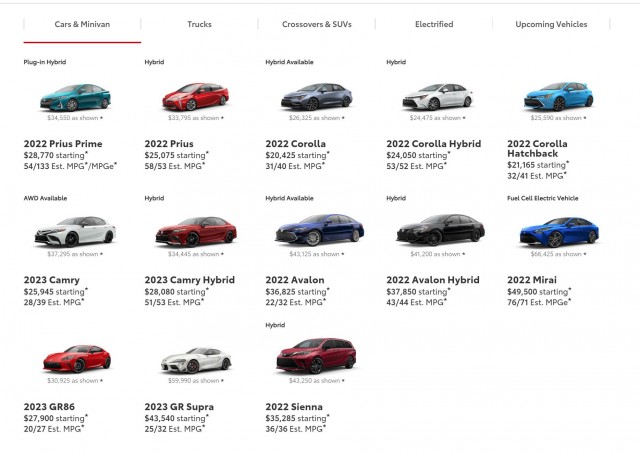Click the $66,425 as shown price note

coord(558,254)
